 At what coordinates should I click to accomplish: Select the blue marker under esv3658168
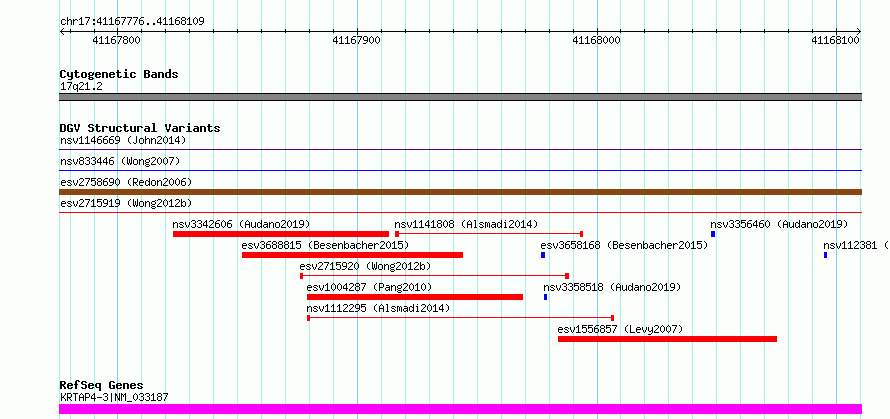tap(543, 255)
